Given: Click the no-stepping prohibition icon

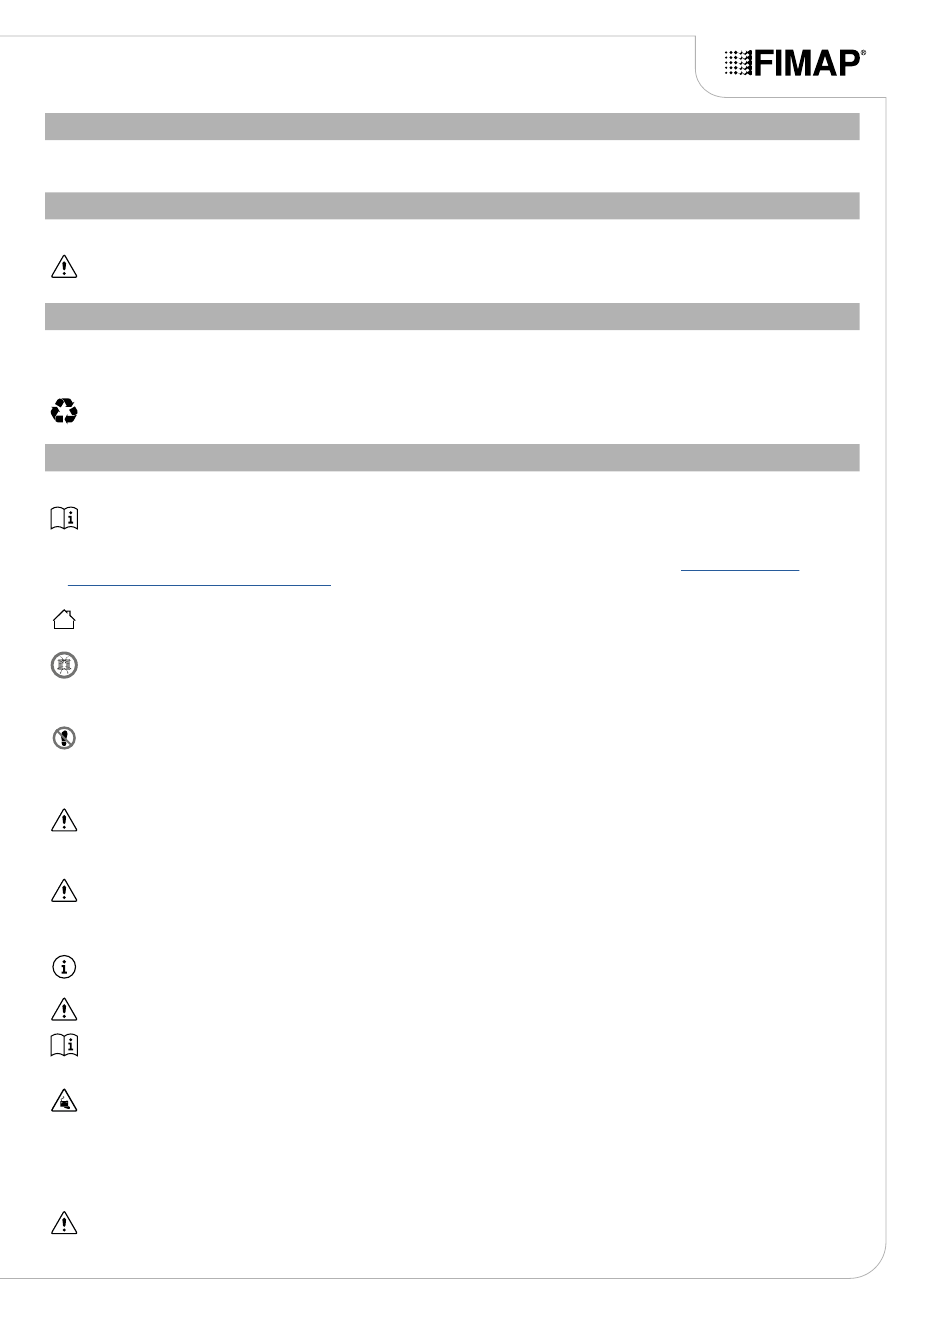Looking at the screenshot, I should [64, 738].
